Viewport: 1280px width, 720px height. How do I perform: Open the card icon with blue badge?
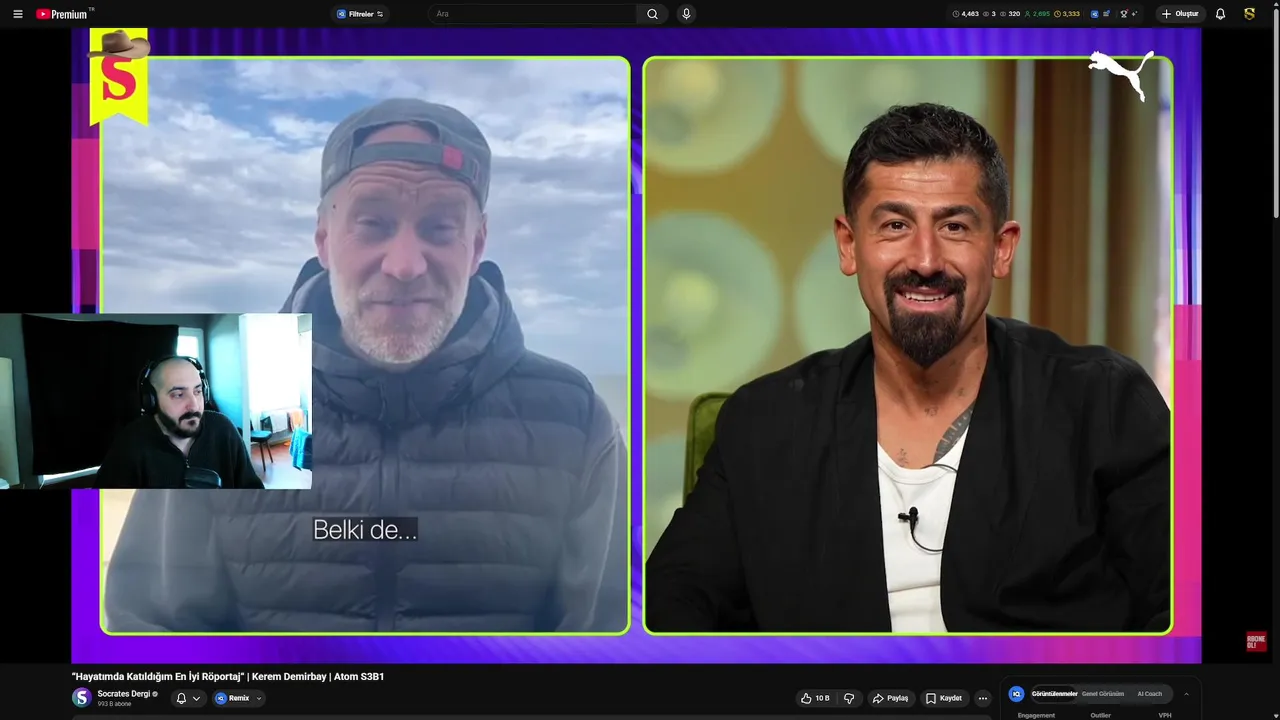tap(1107, 14)
